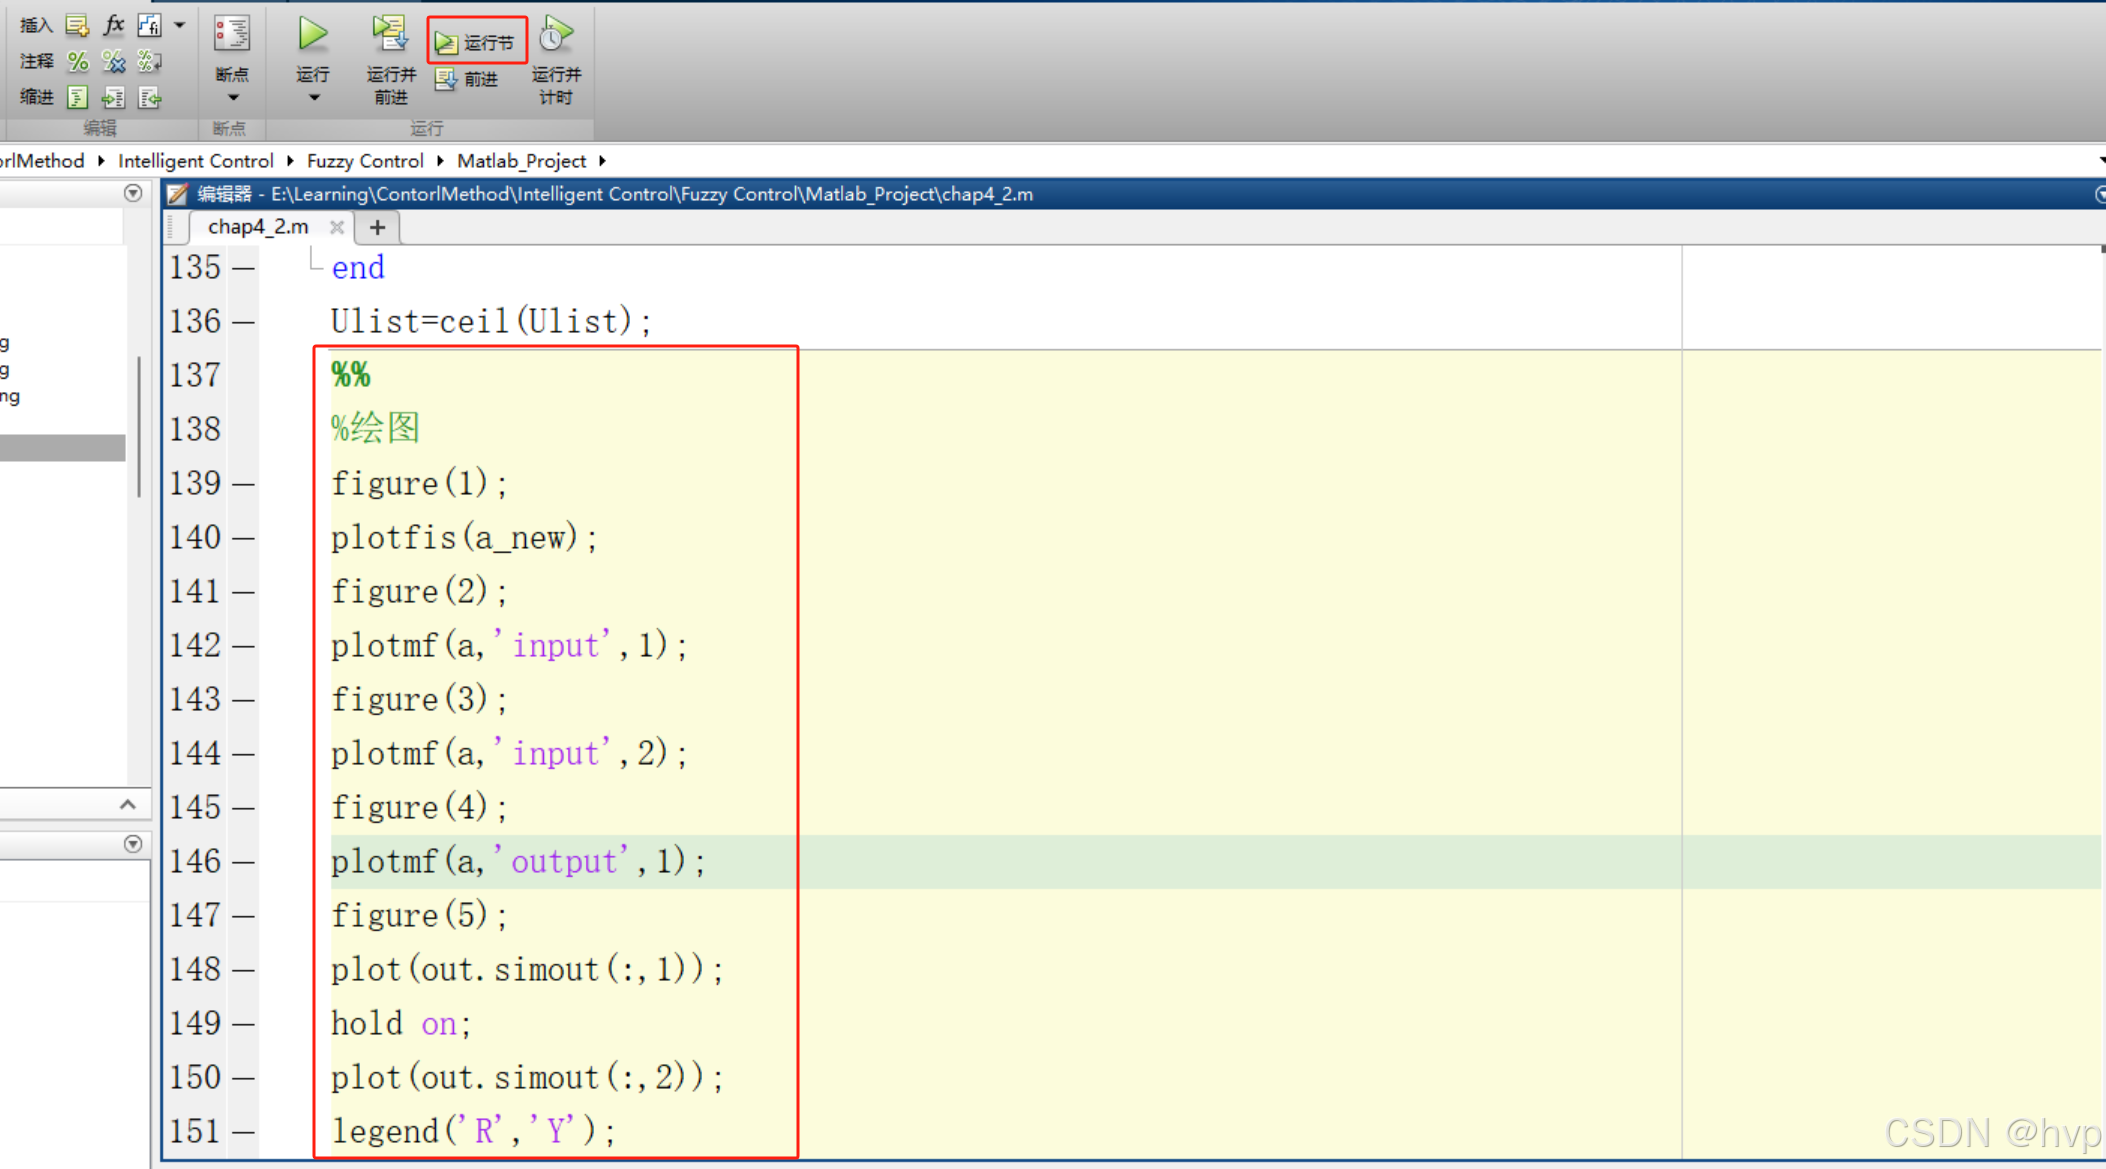The width and height of the screenshot is (2106, 1169).
Task: Click the Run Section (运行节) button
Action: [477, 42]
